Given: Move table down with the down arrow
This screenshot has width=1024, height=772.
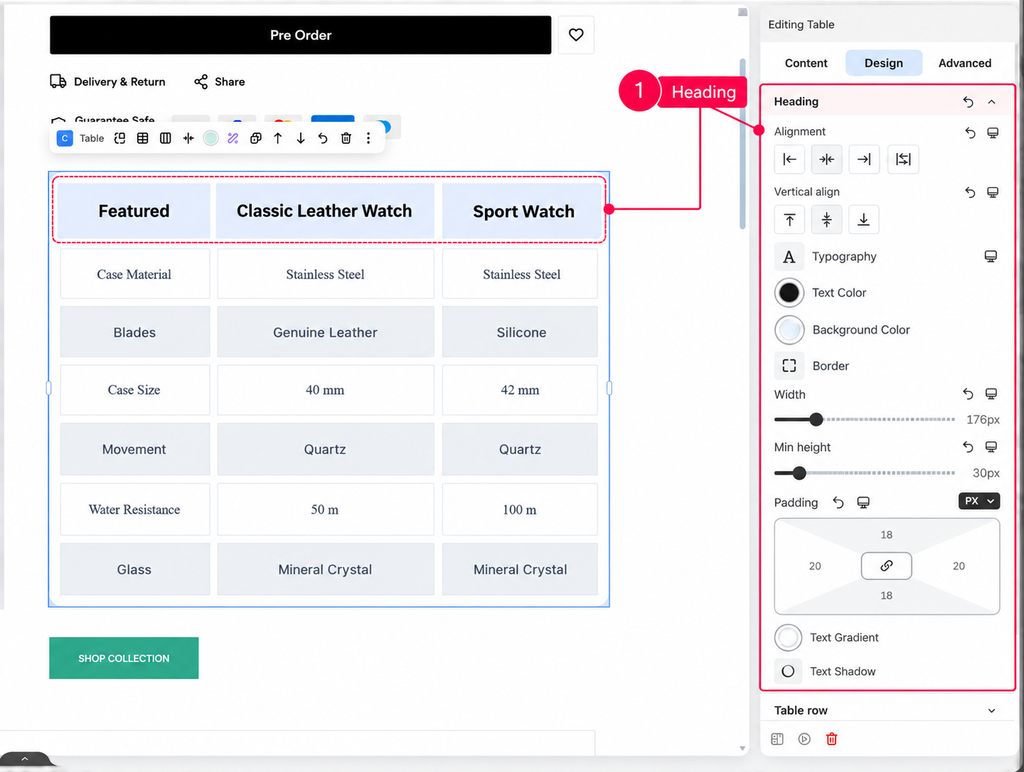Looking at the screenshot, I should [x=300, y=138].
